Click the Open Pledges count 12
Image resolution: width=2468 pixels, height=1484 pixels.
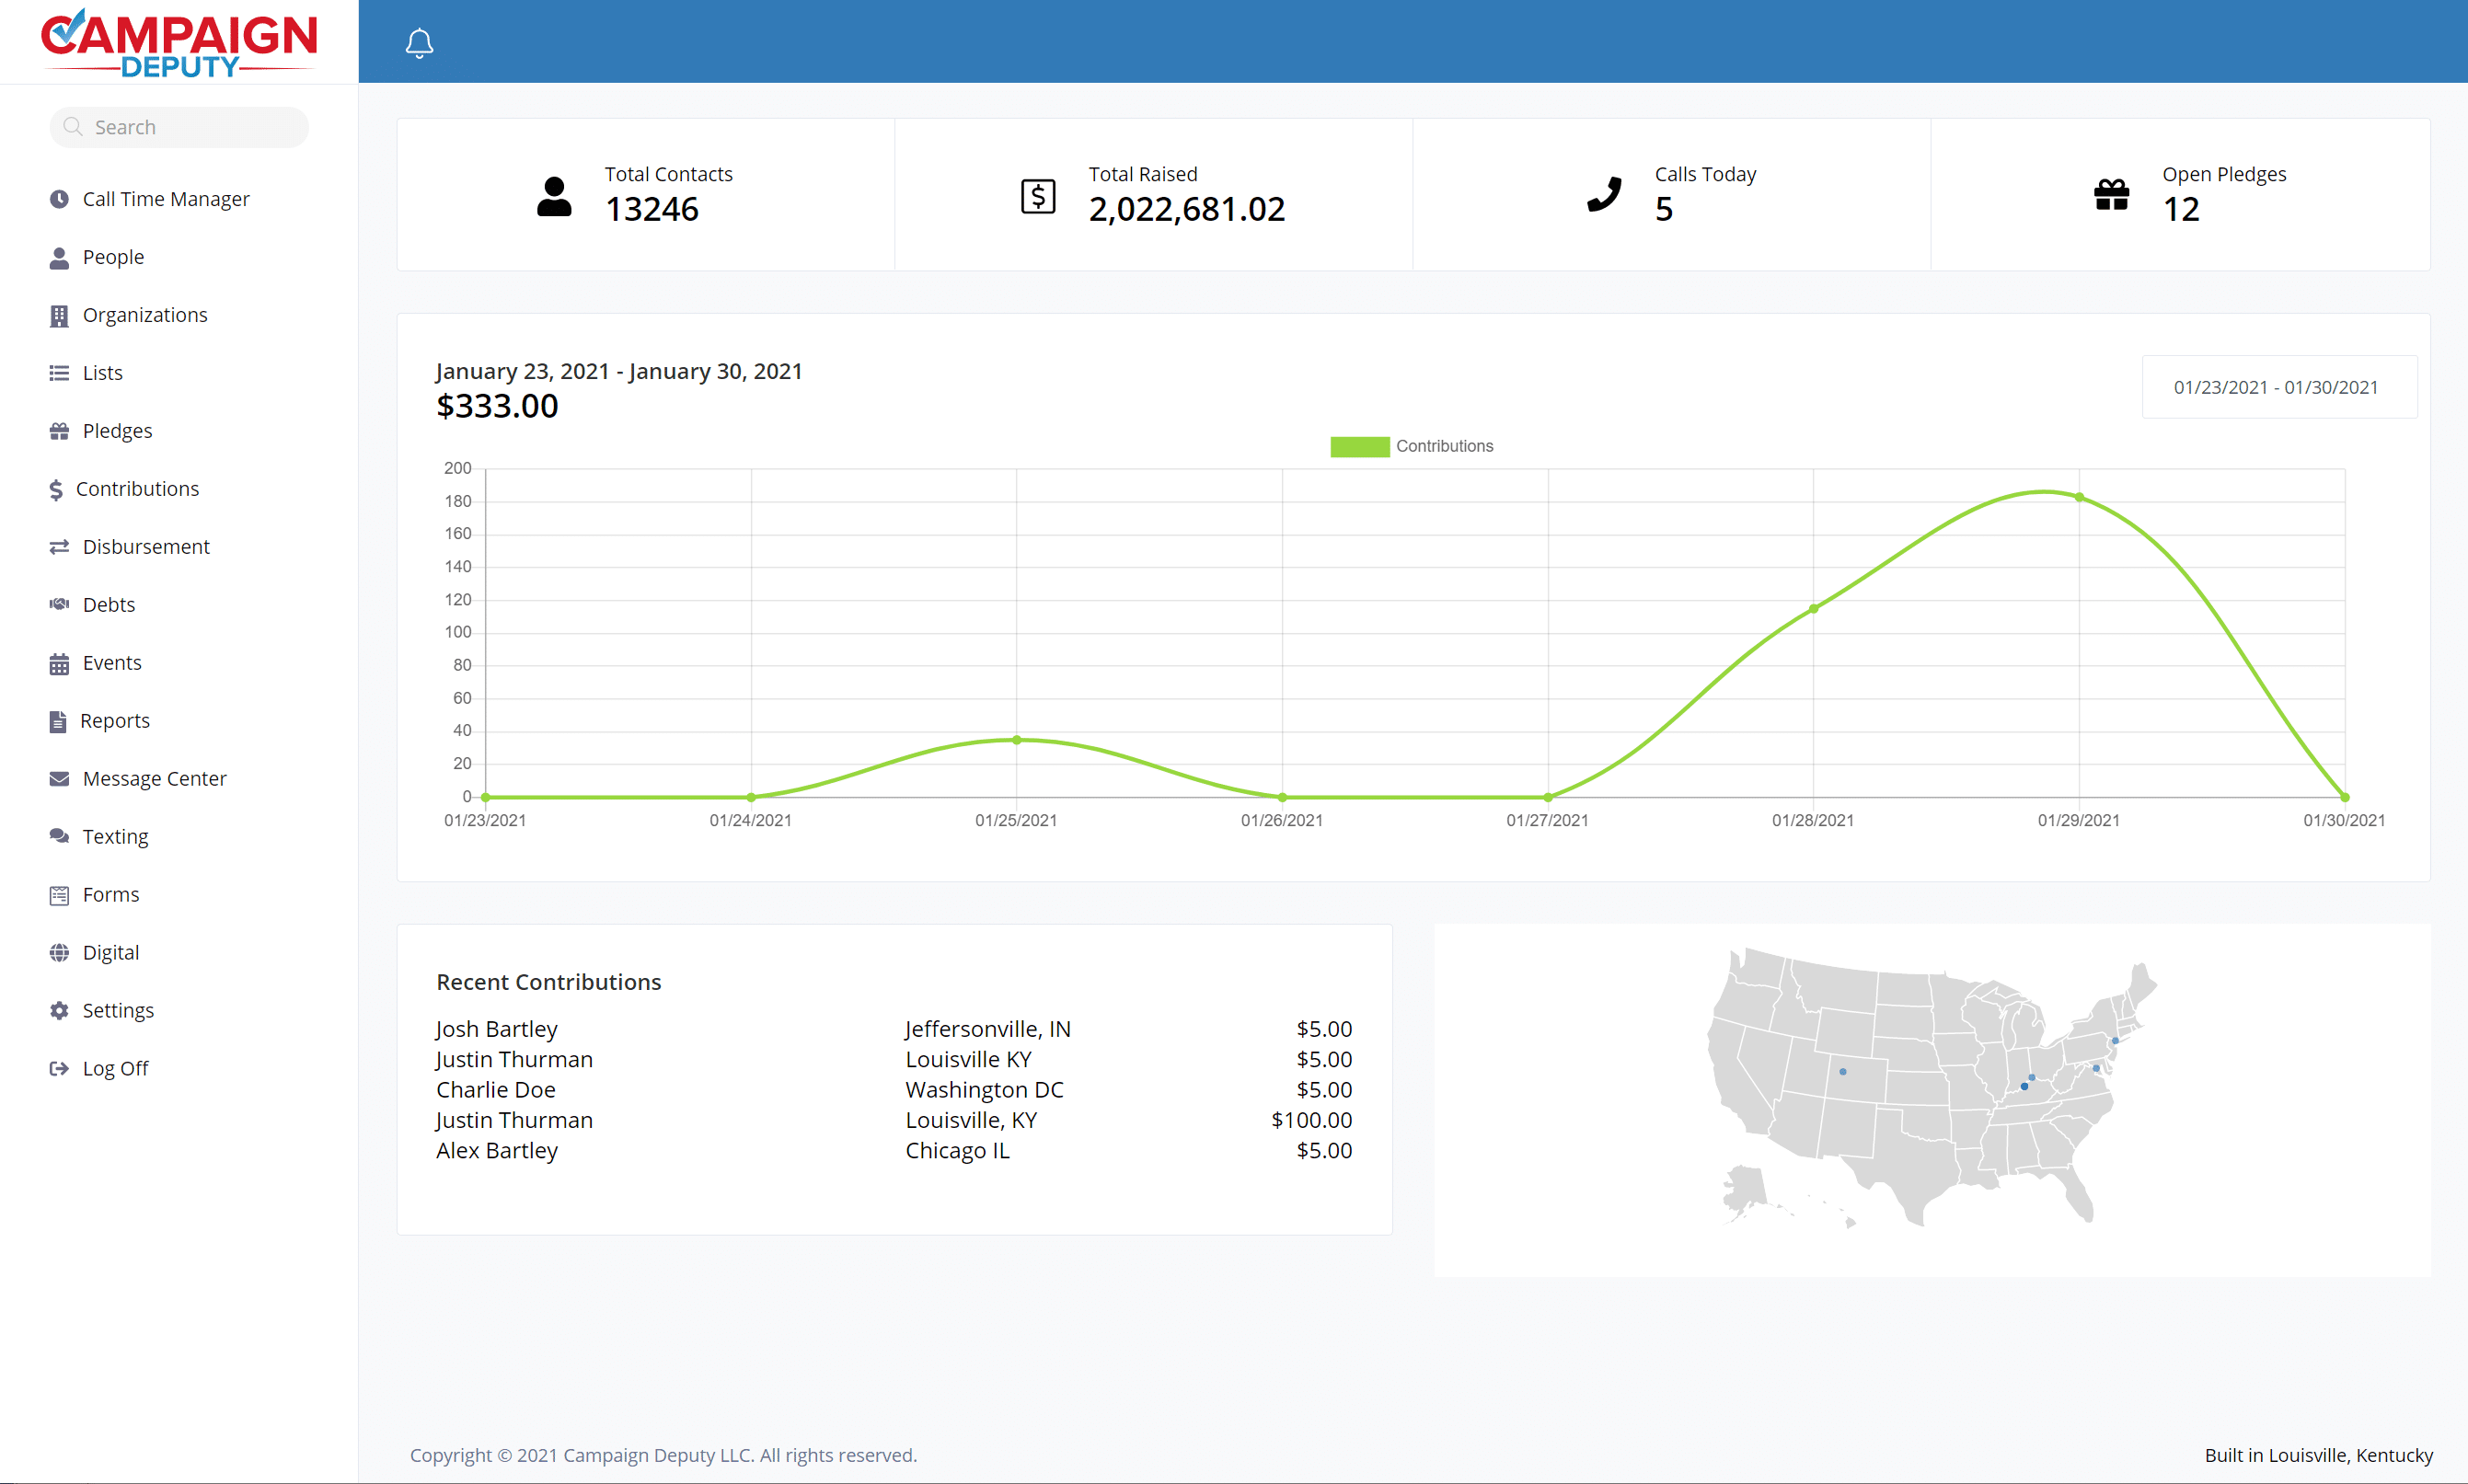pos(2181,209)
